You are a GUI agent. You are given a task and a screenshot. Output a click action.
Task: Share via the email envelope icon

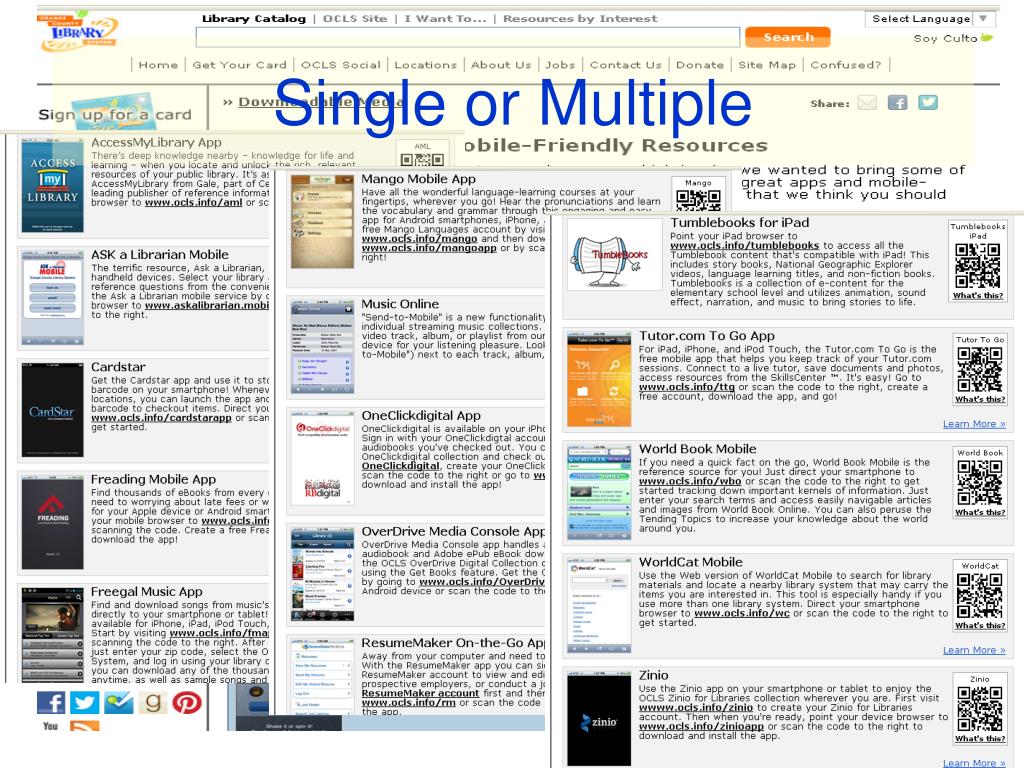pyautogui.click(x=867, y=103)
